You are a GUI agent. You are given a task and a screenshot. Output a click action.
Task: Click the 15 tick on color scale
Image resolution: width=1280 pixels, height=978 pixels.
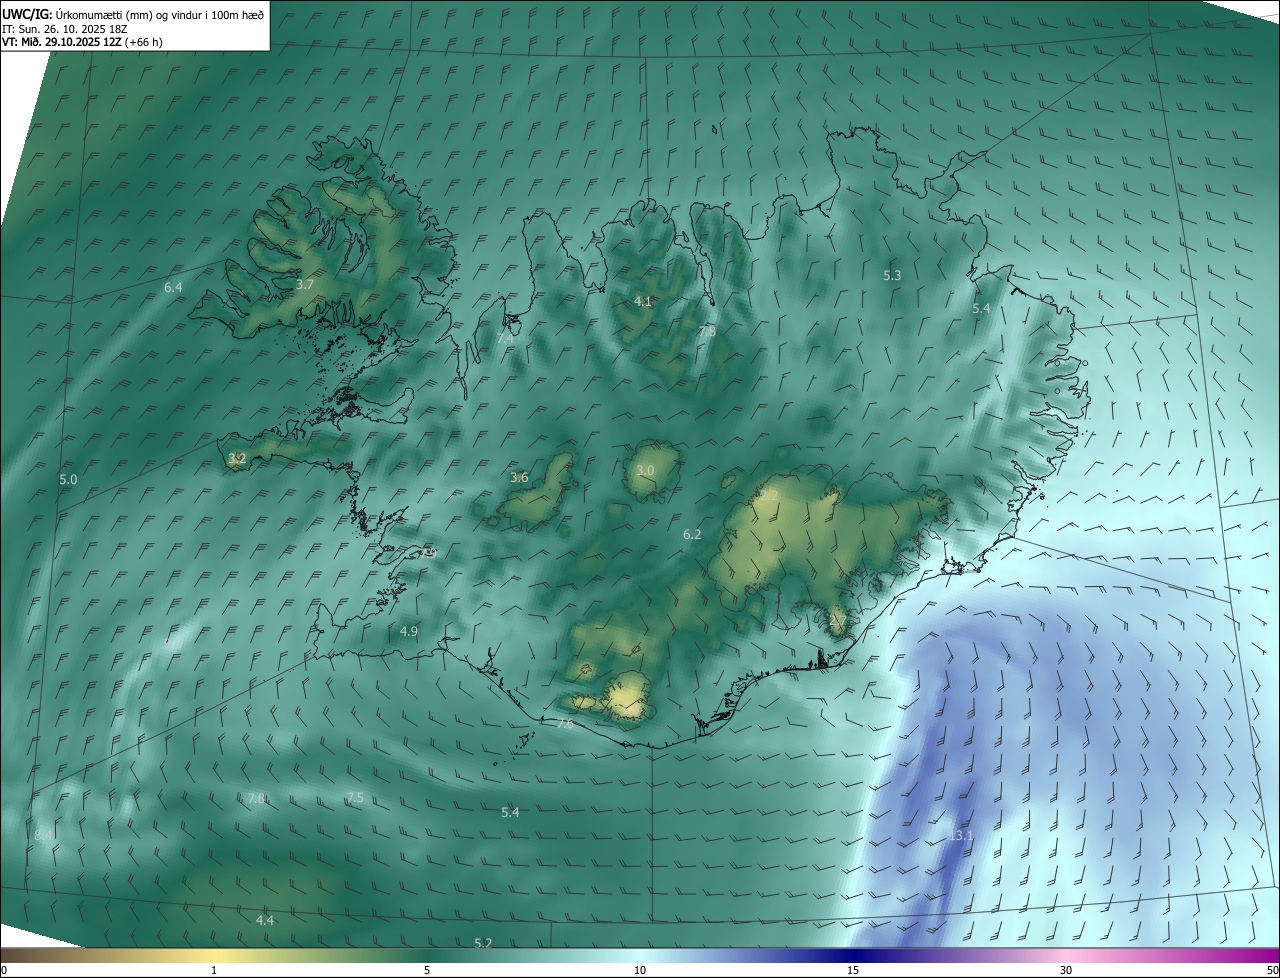point(853,970)
